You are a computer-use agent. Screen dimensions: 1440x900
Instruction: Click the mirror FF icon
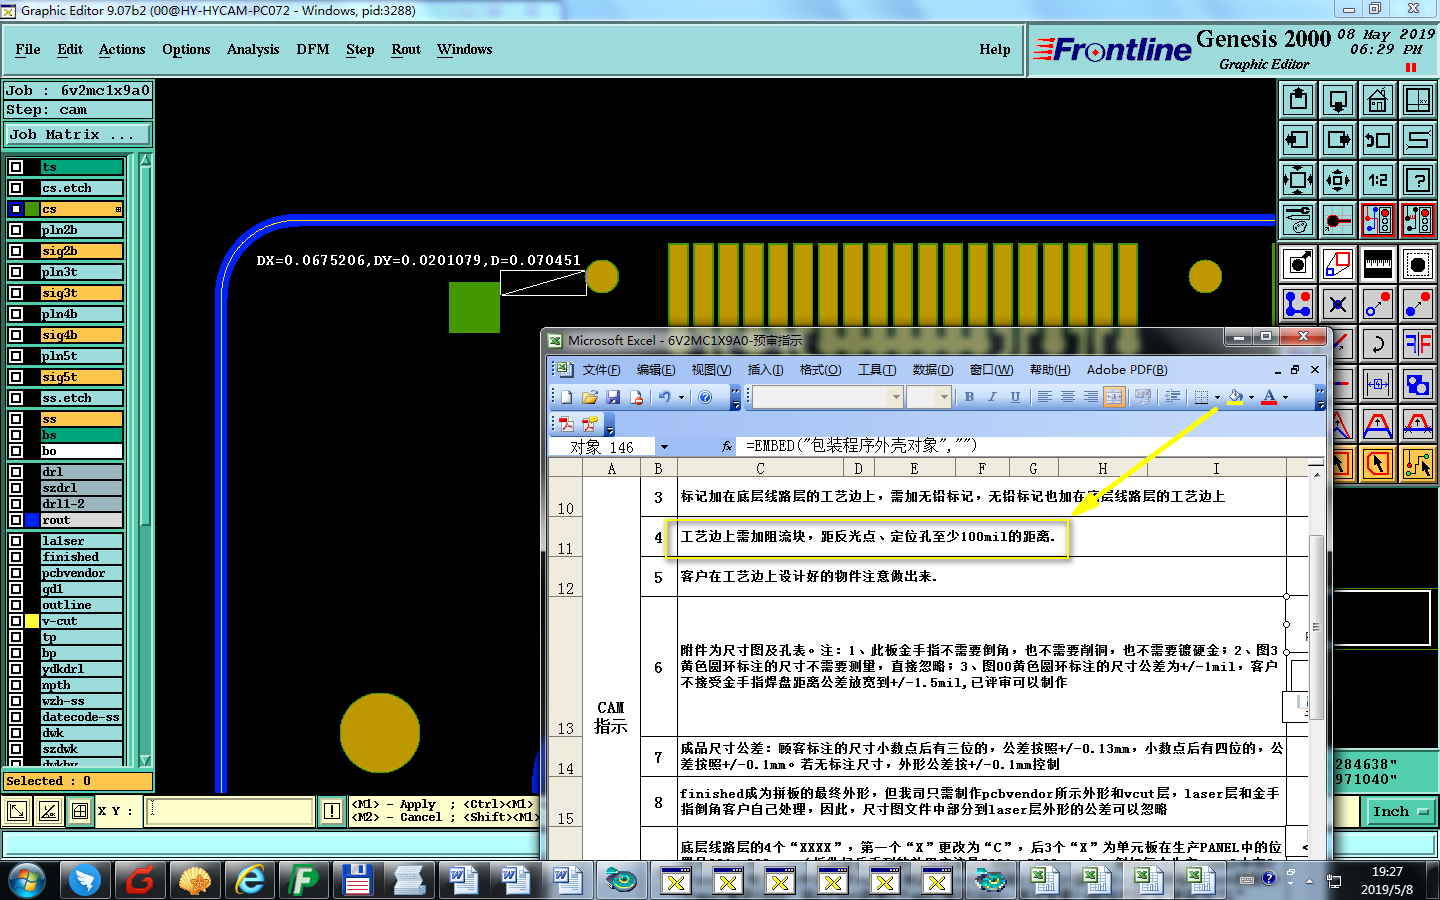pyautogui.click(x=1418, y=345)
